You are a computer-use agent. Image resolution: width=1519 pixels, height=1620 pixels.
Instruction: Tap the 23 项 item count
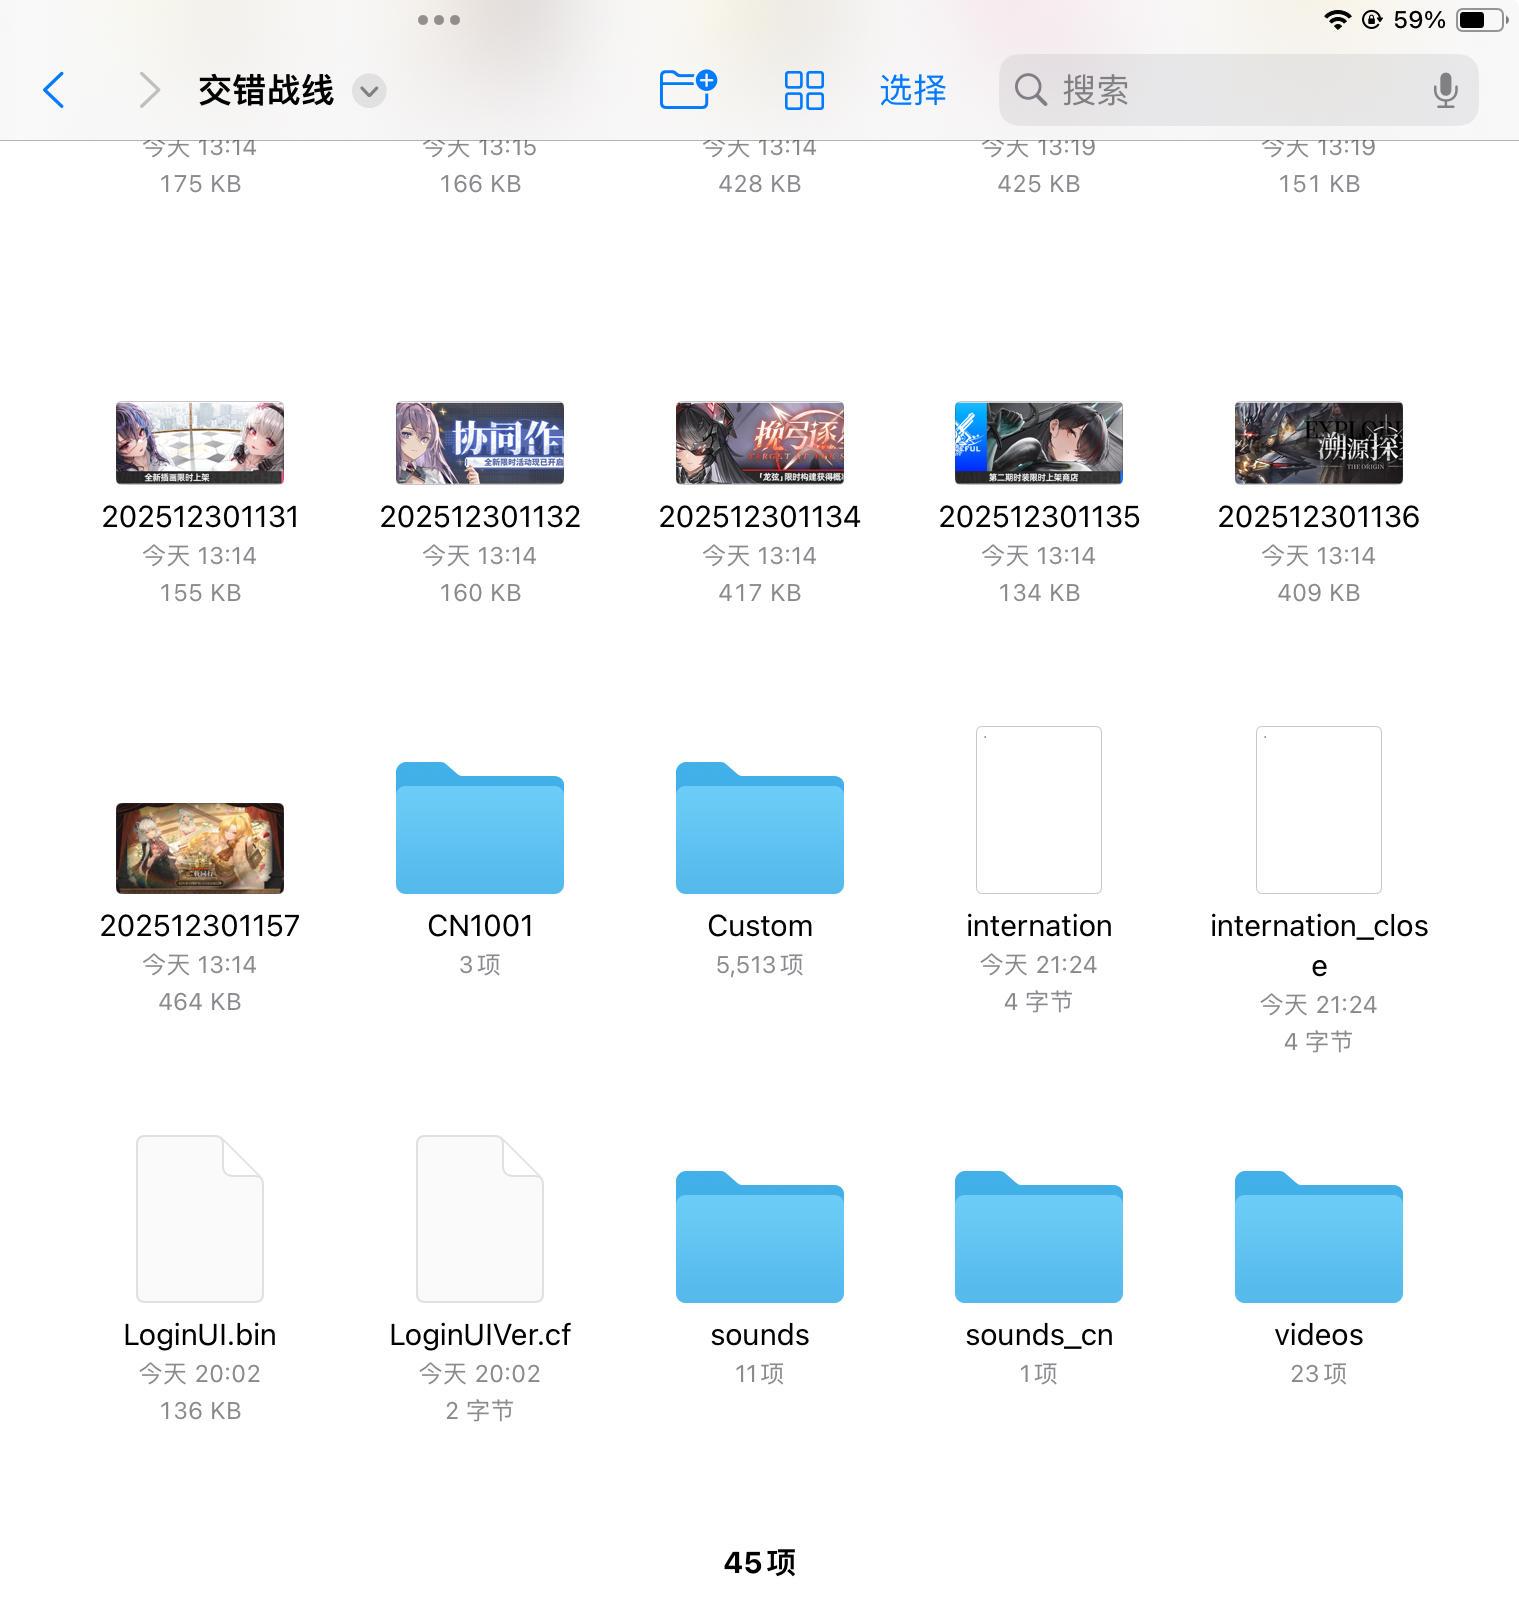(1319, 1374)
